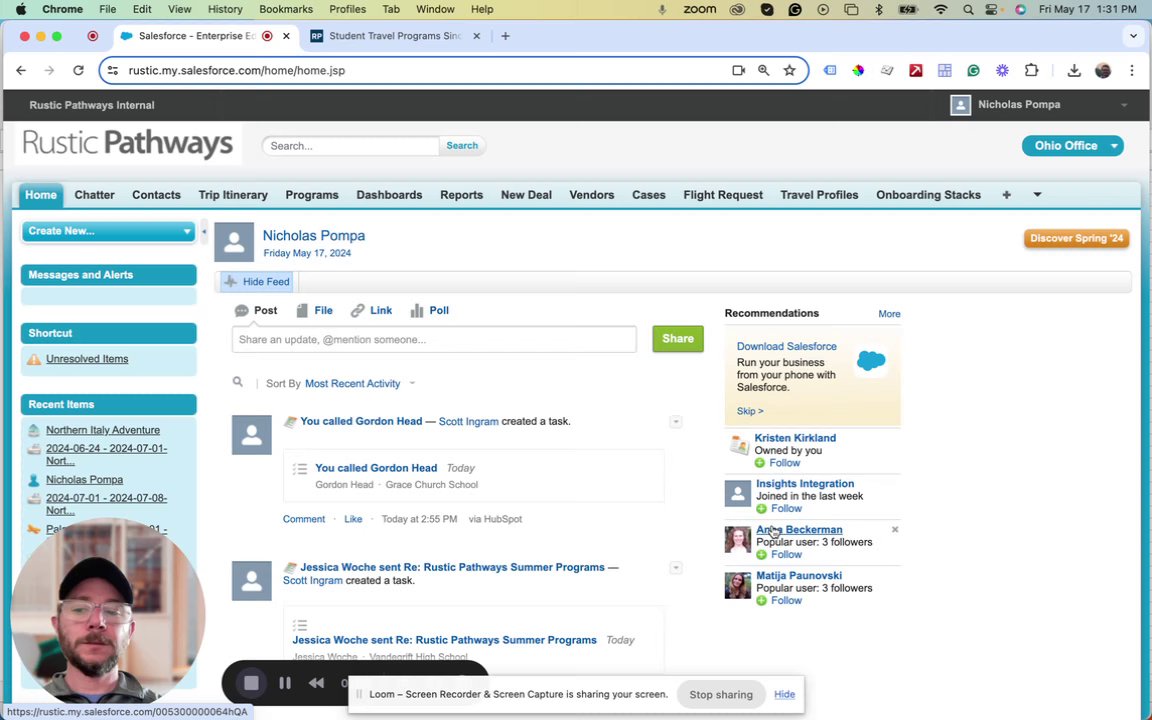Collapse the sidebar with the arrow handle

click(x=204, y=231)
